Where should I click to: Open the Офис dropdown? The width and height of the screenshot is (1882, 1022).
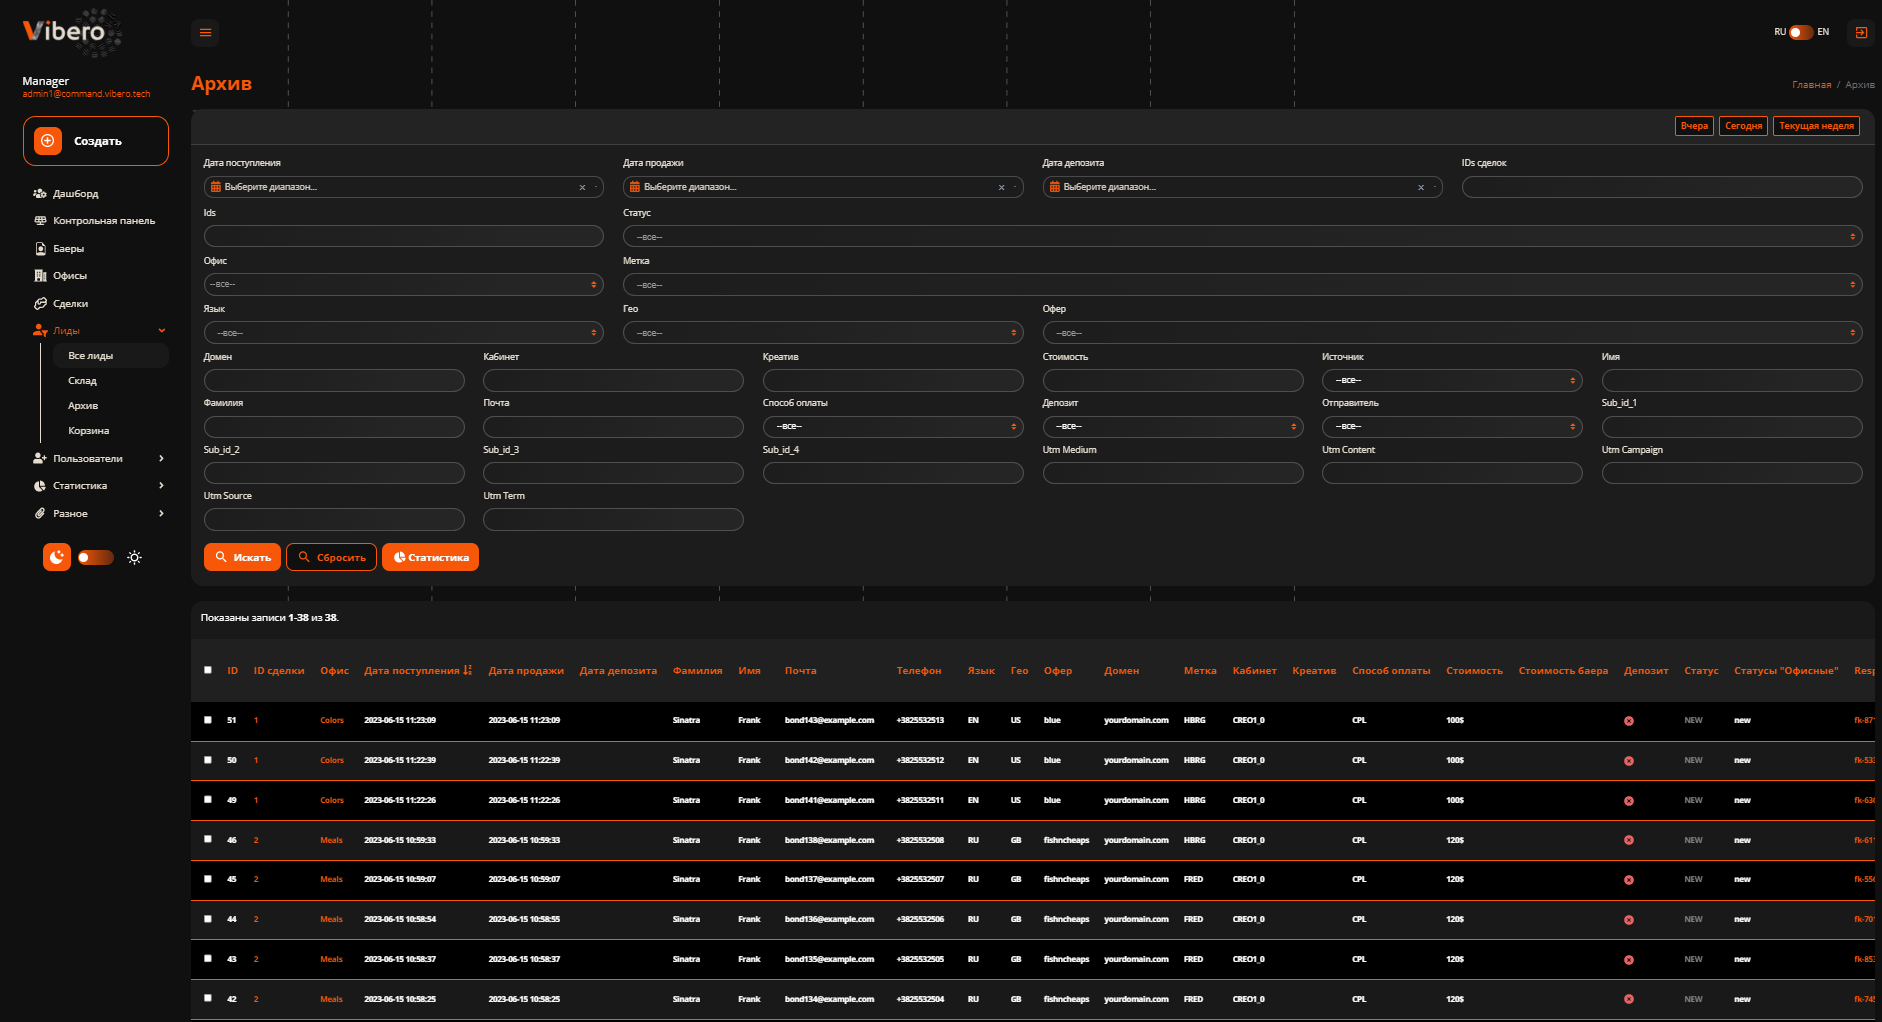pos(404,285)
